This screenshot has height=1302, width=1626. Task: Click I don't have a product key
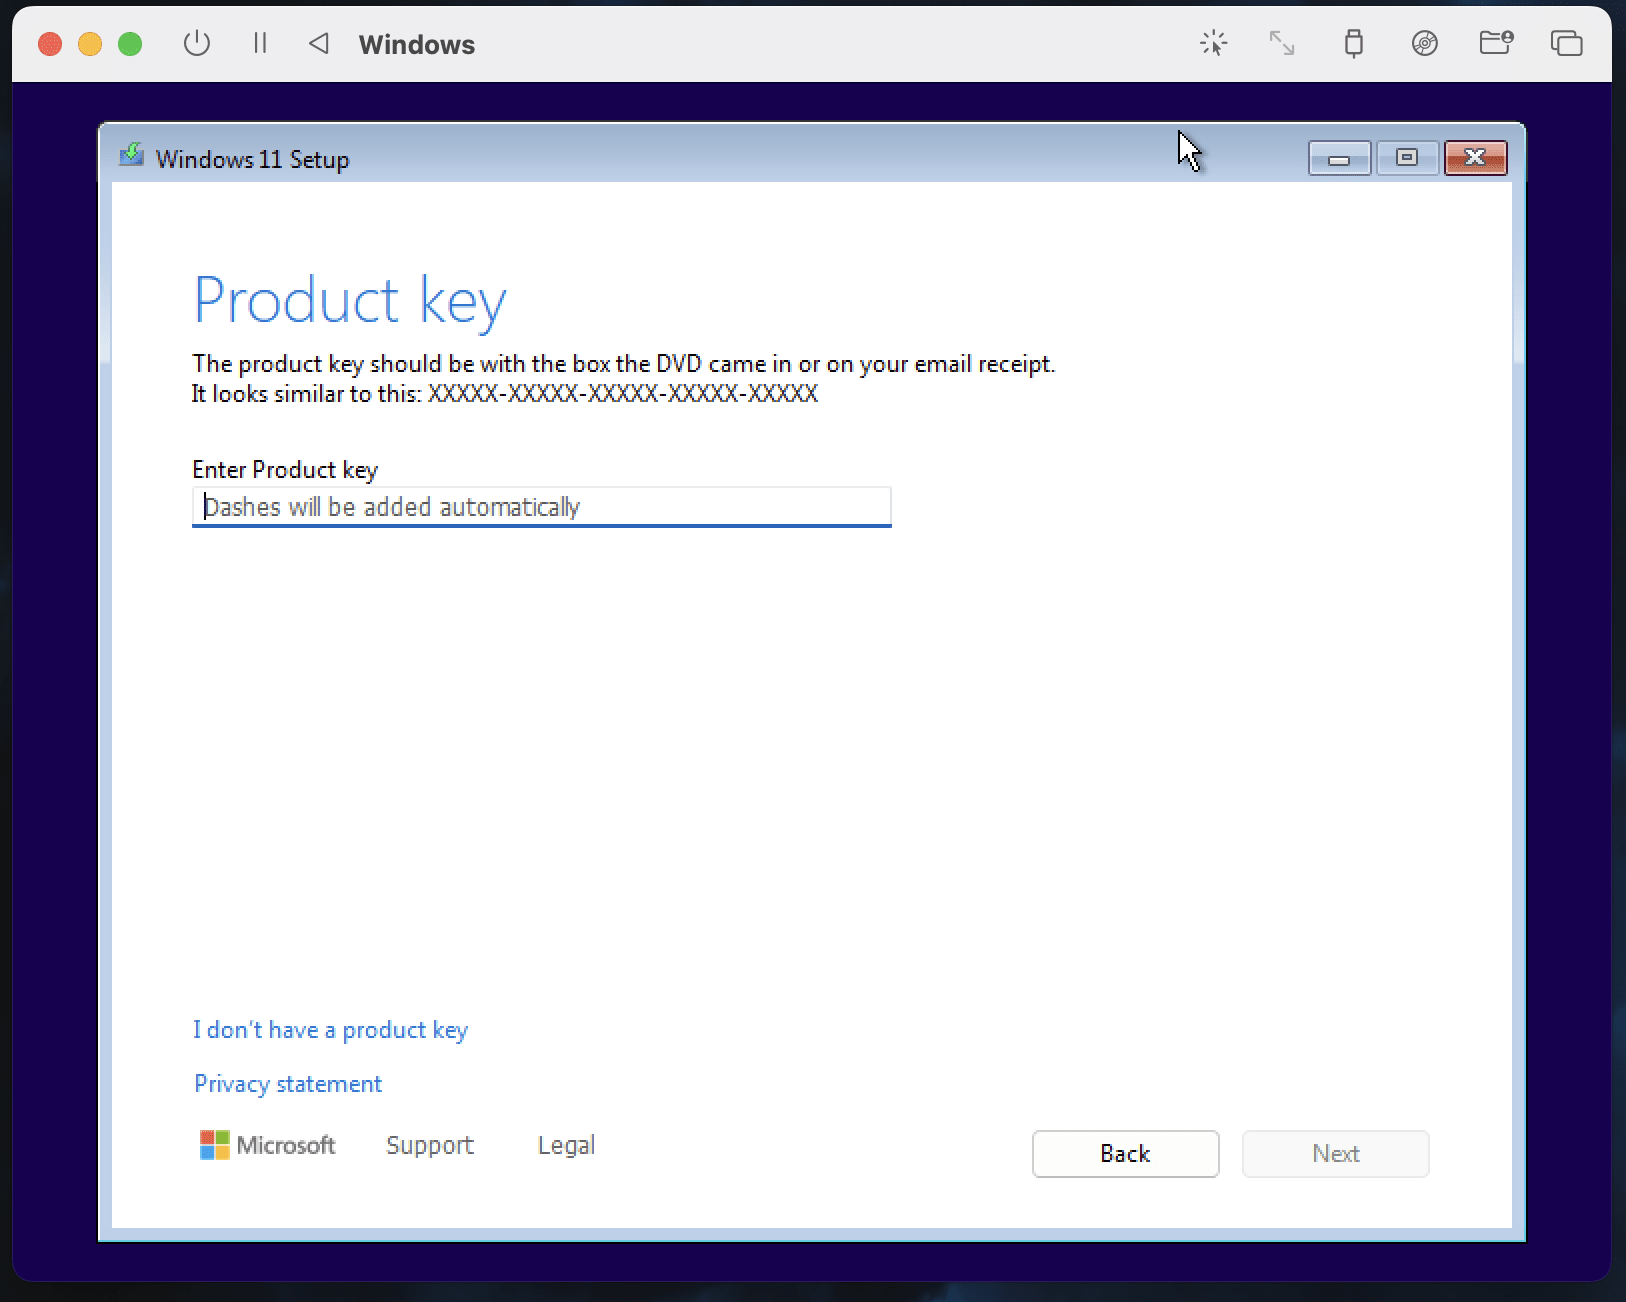(330, 1030)
